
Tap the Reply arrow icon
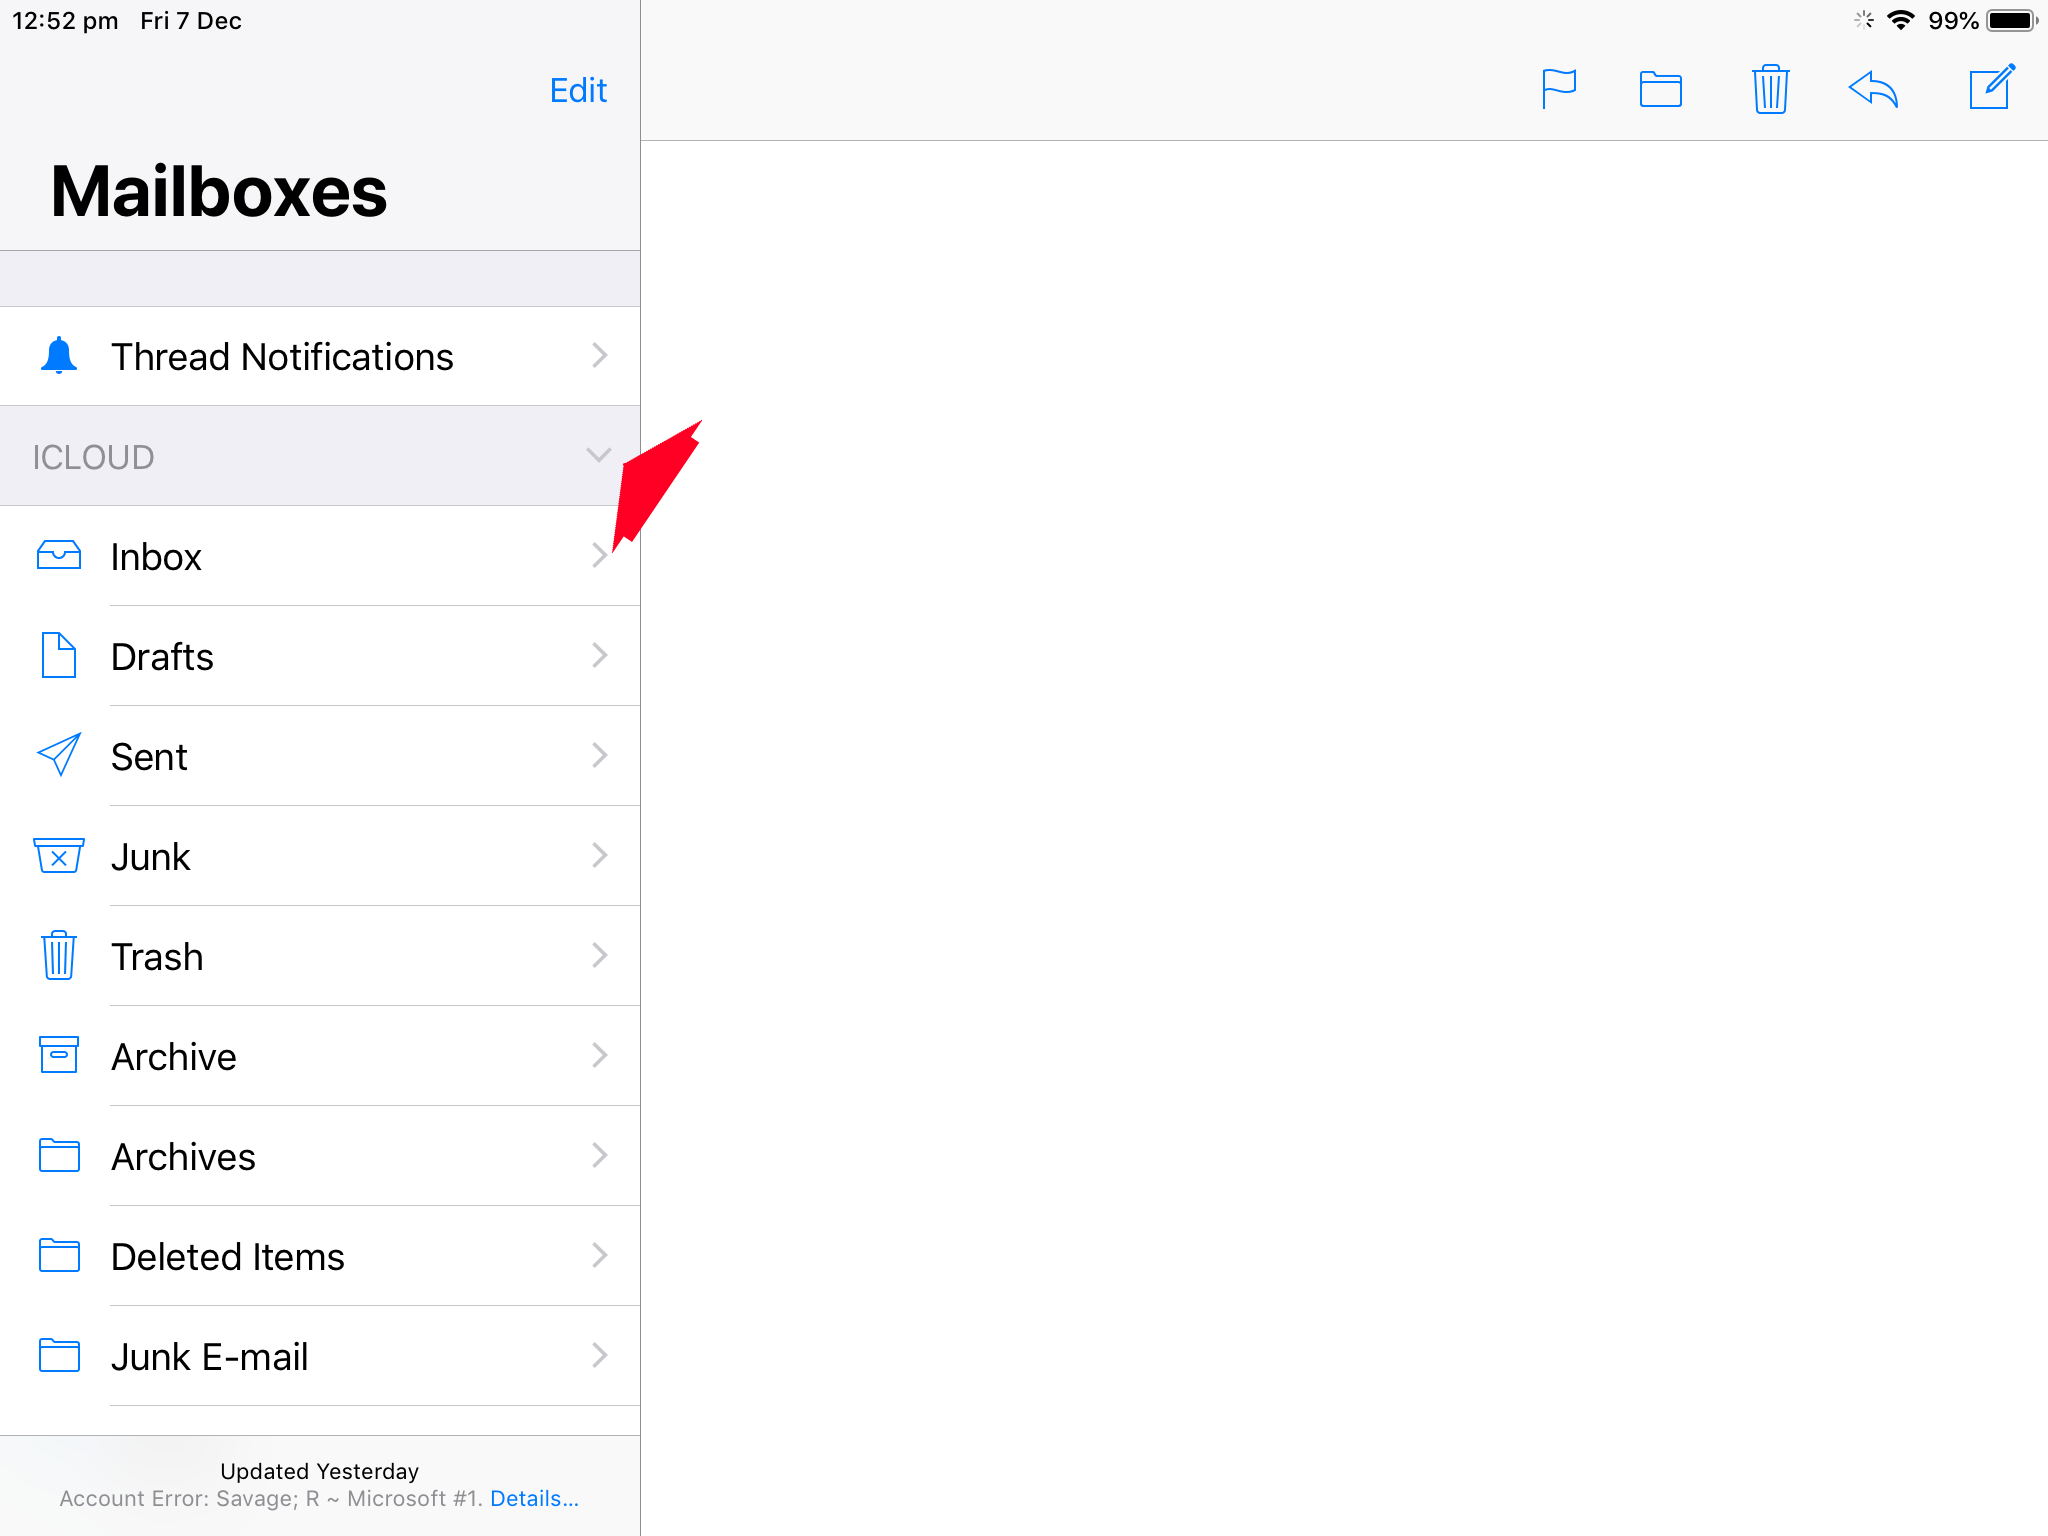[x=1873, y=89]
